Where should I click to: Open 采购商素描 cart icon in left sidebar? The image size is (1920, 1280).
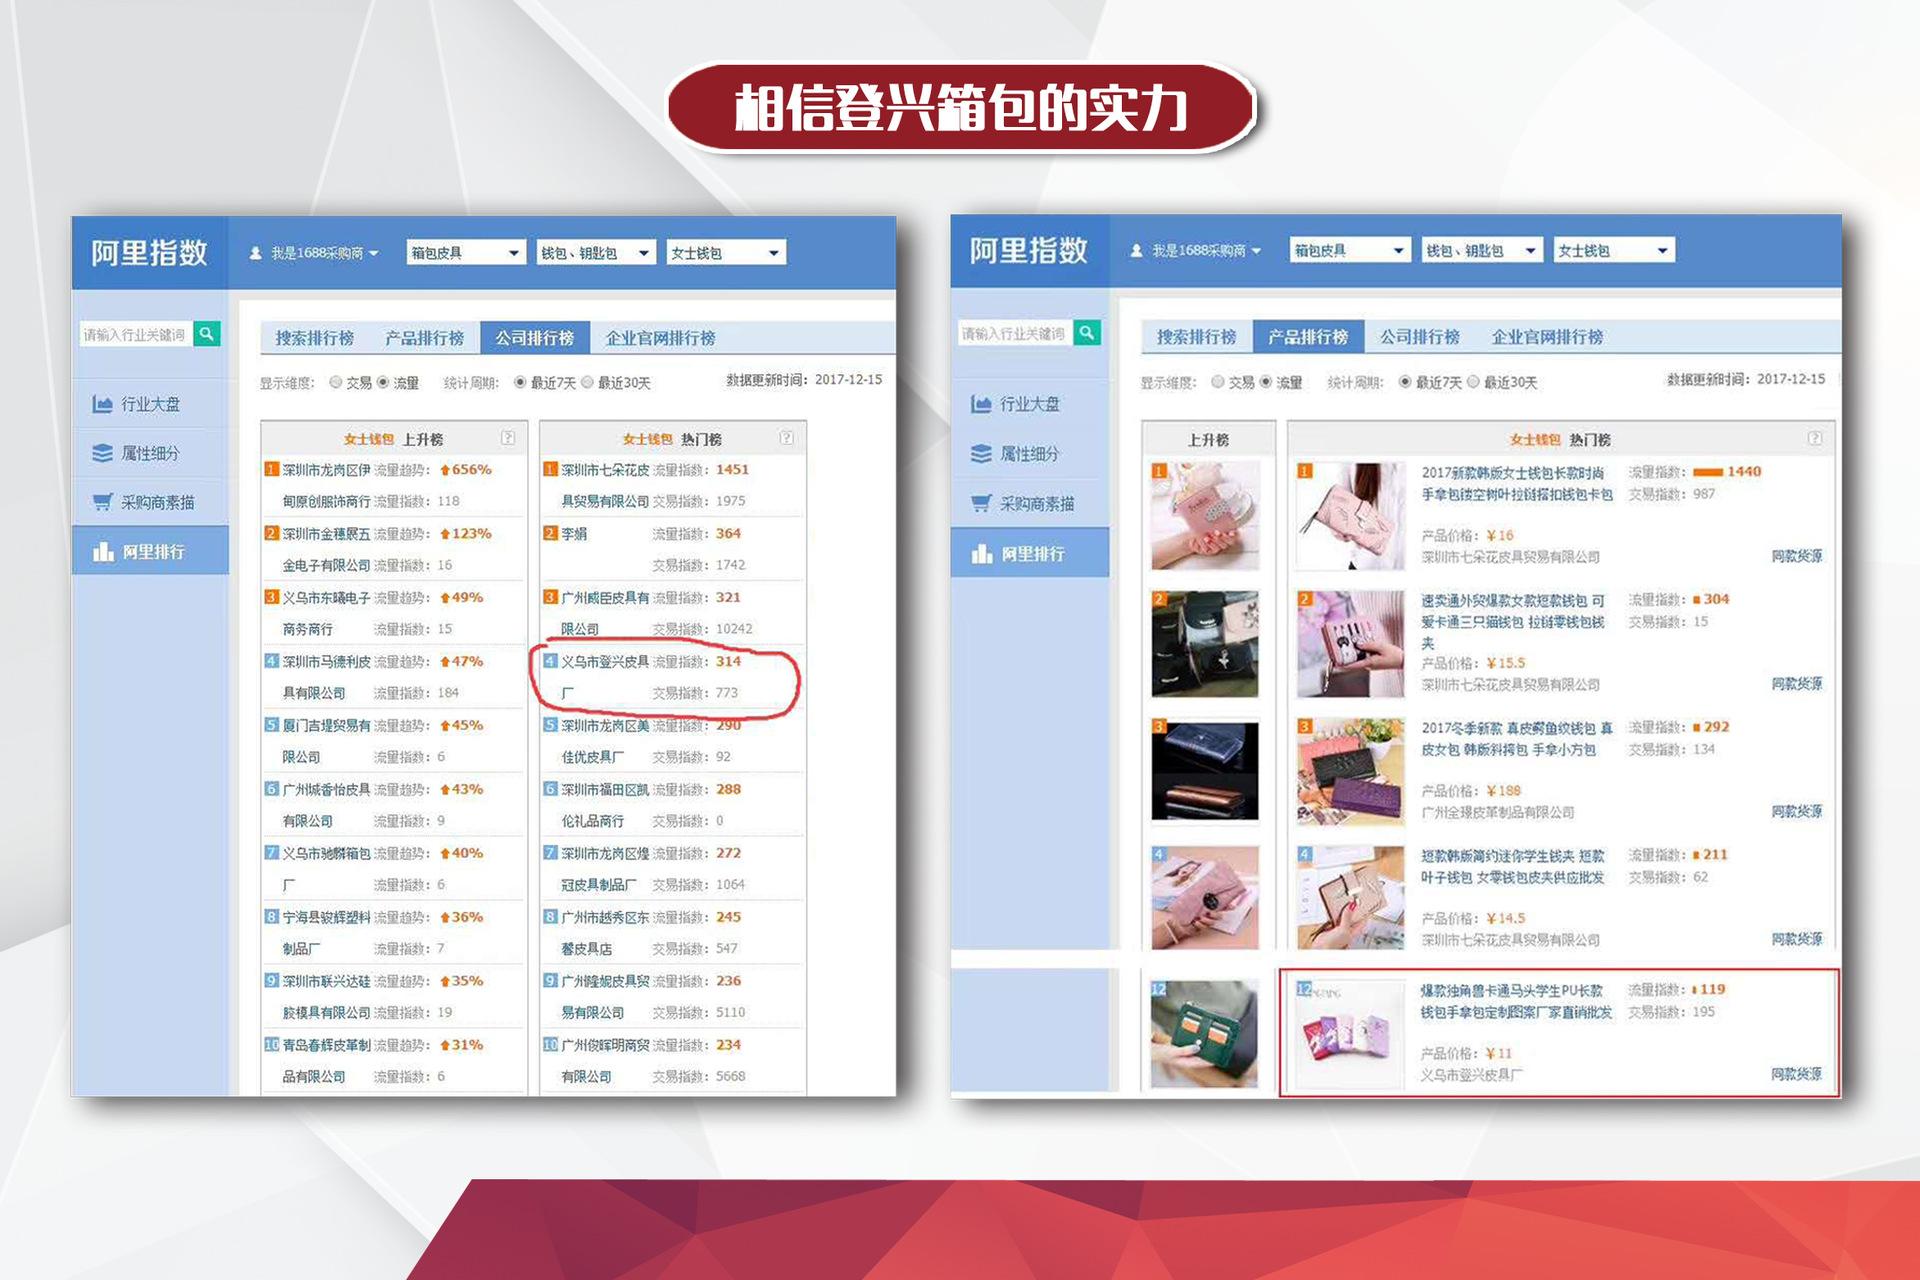pos(102,502)
